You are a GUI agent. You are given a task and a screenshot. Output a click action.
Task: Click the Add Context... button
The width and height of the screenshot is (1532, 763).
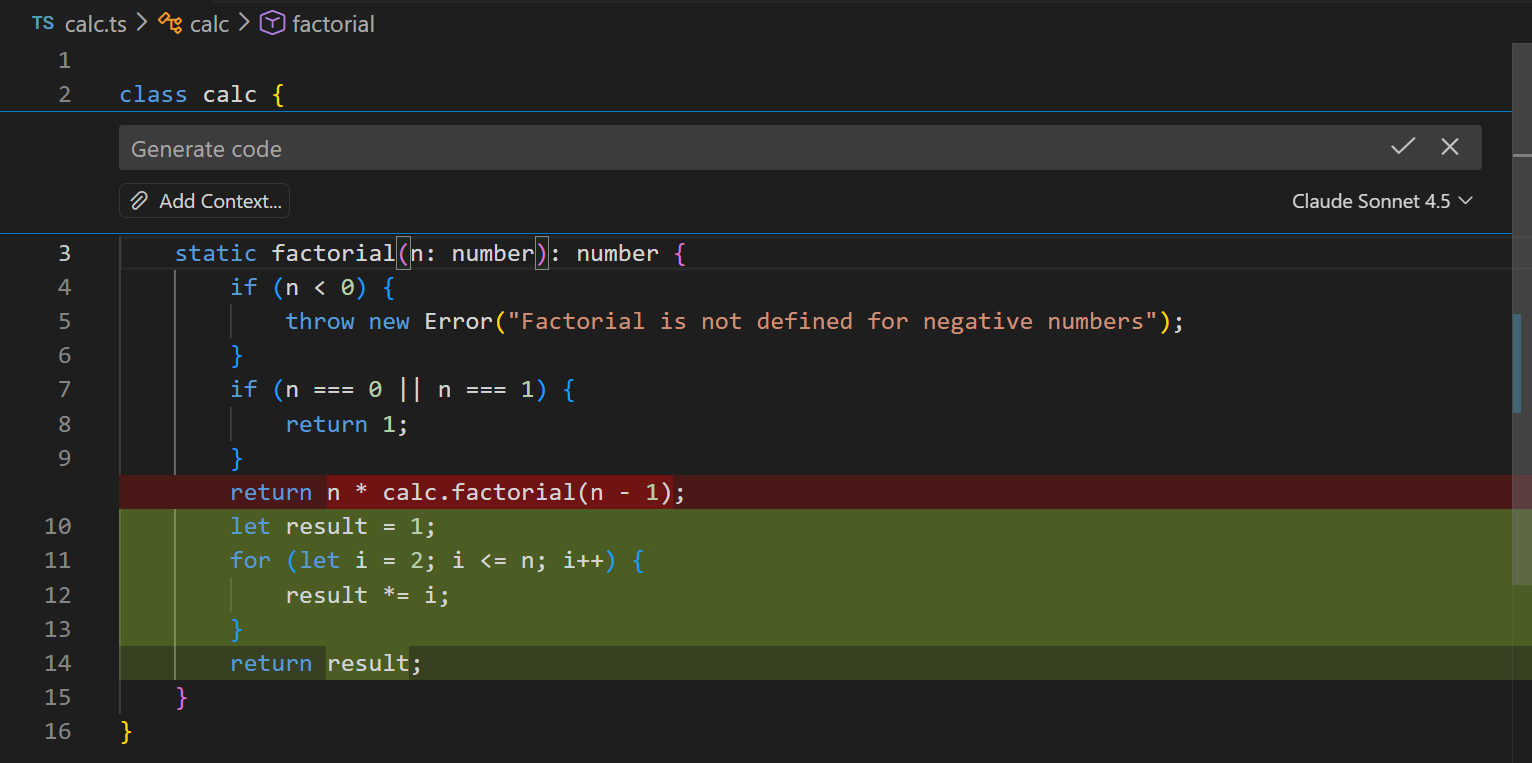pyautogui.click(x=204, y=200)
